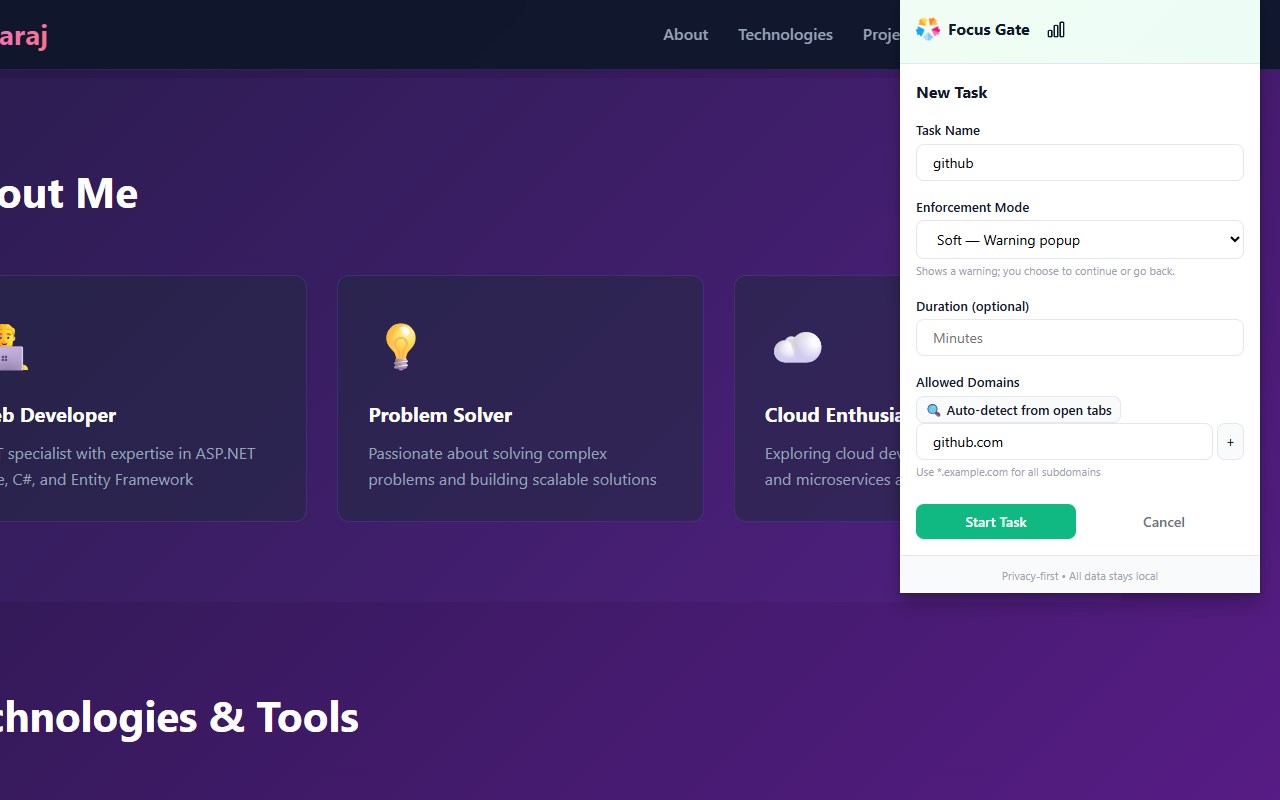Focus the Task Name field containing 'github'

[1080, 163]
